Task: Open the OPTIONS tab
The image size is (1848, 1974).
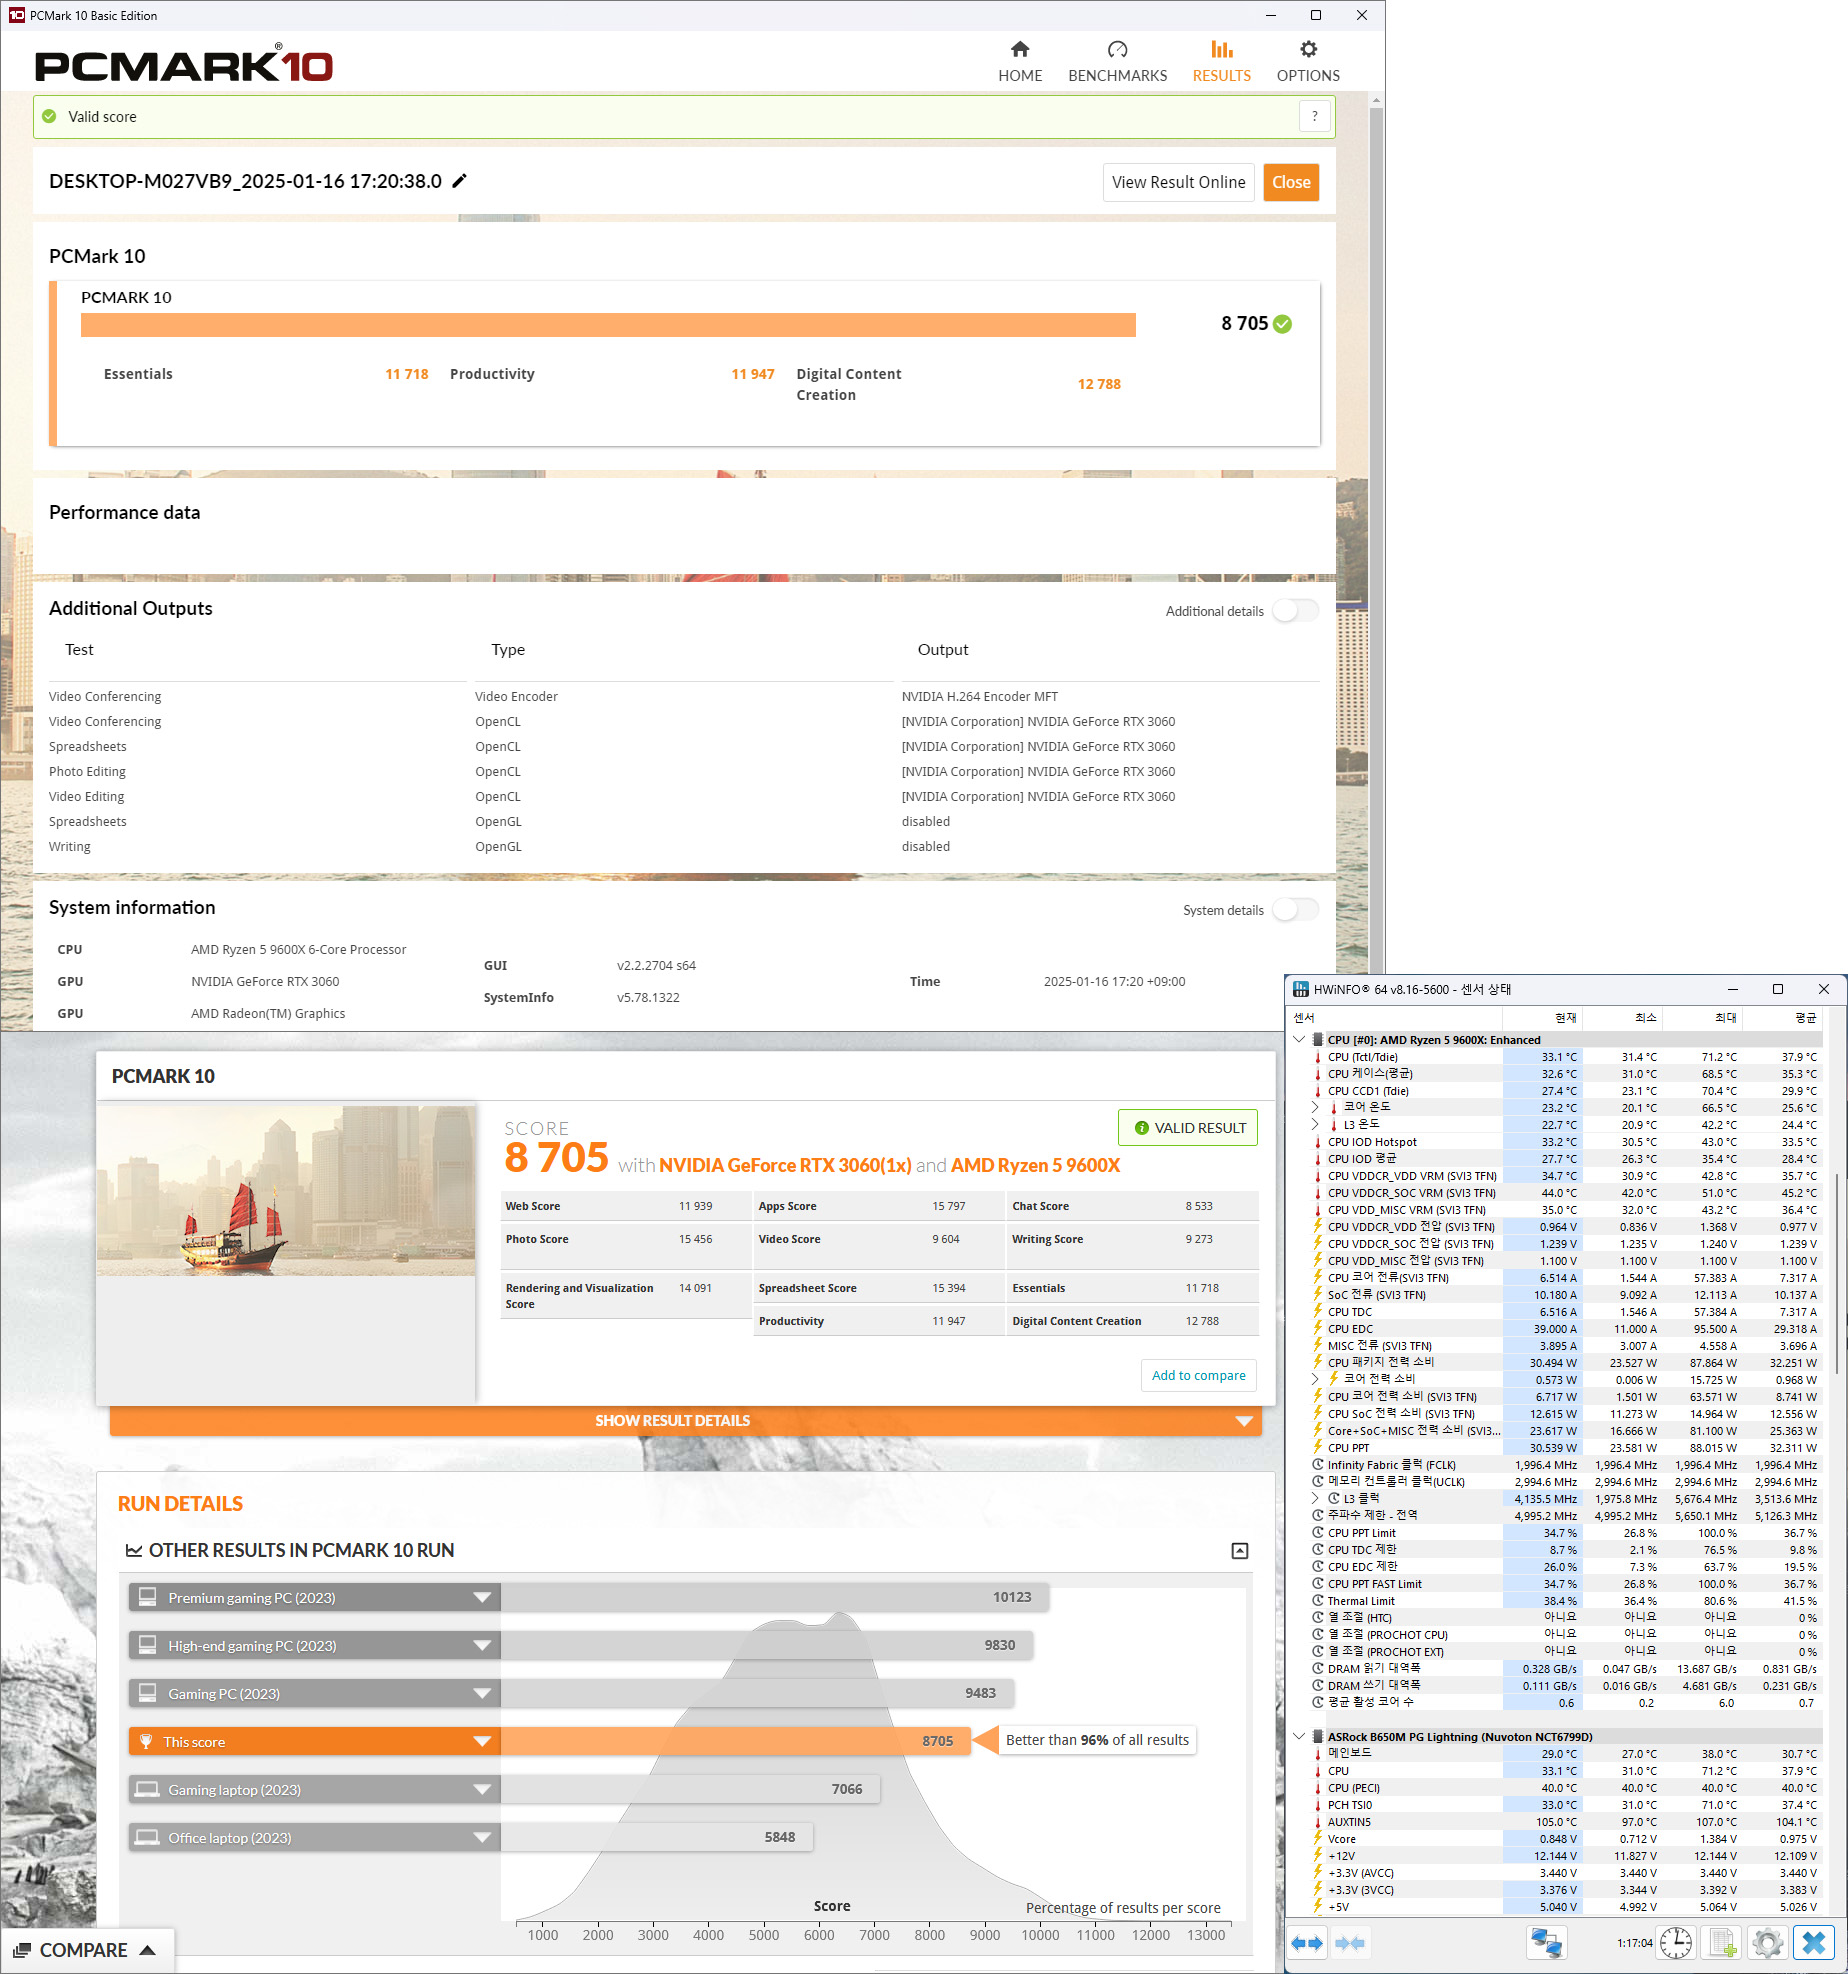Action: (1308, 62)
